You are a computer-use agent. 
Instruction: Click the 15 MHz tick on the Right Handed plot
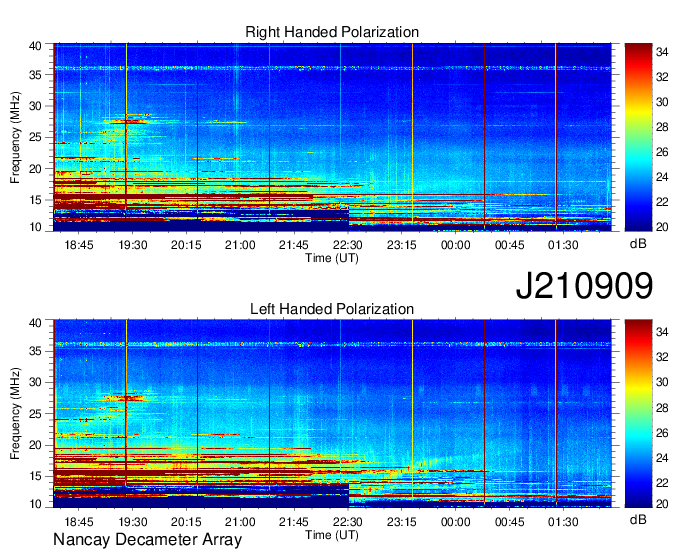click(35, 200)
